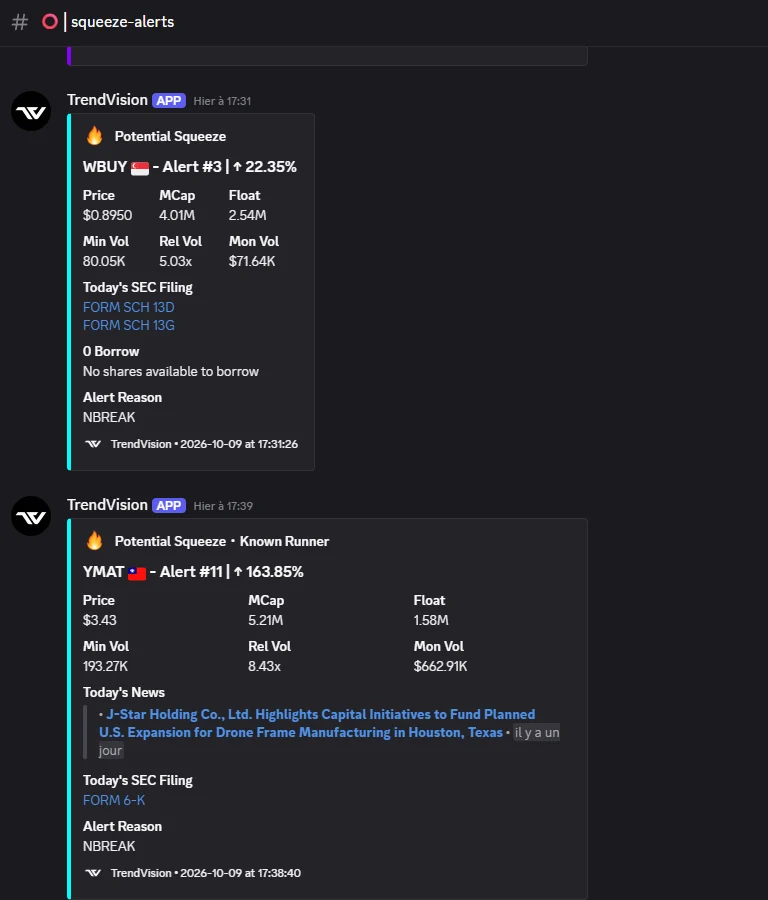
Task: Open the FORM SCH 13G filing link
Action: click(x=129, y=325)
